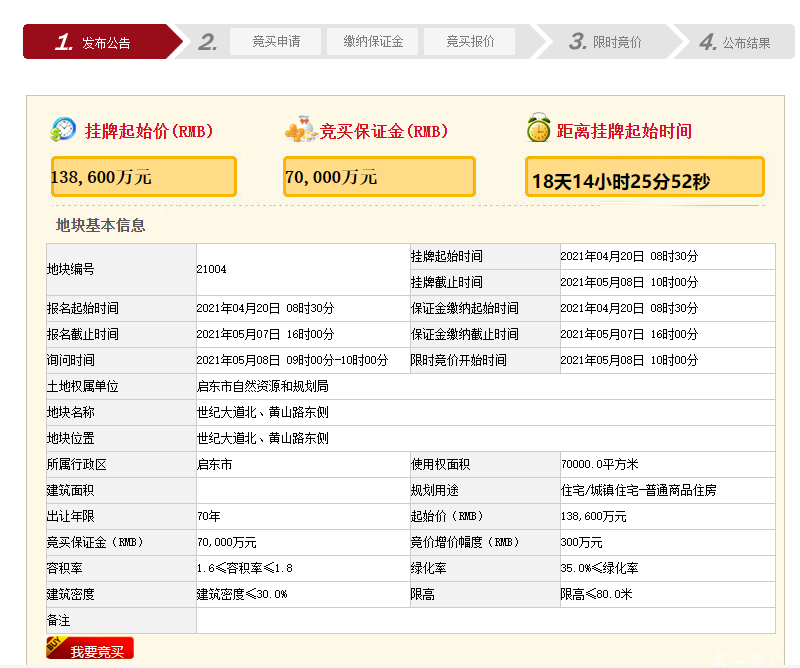Screen dimensions: 800x668
Task: Click the 出让年限 value 70年
Action: 209,516
